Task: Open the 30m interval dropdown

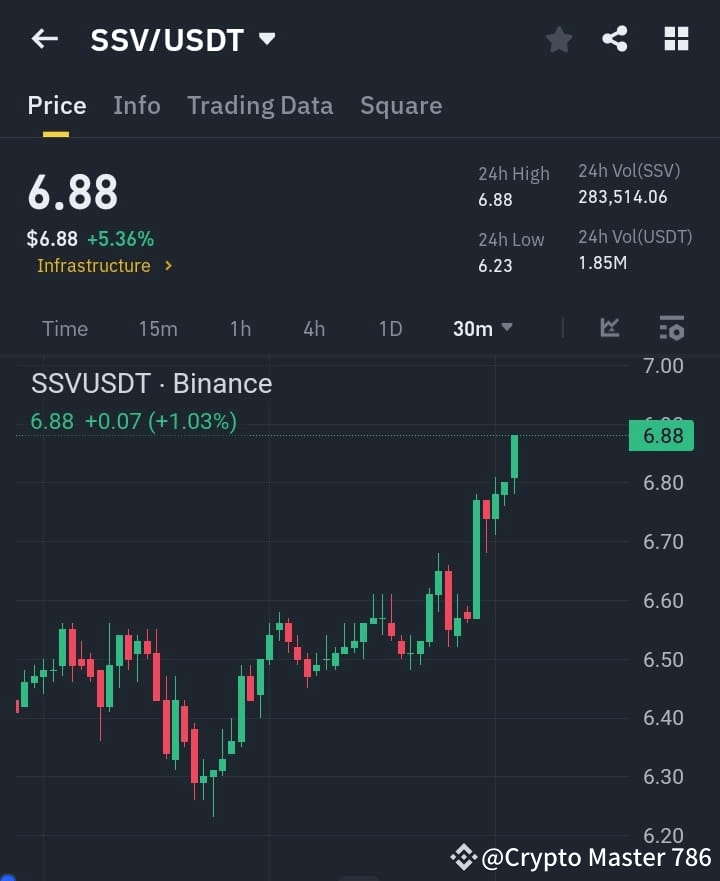Action: 482,328
